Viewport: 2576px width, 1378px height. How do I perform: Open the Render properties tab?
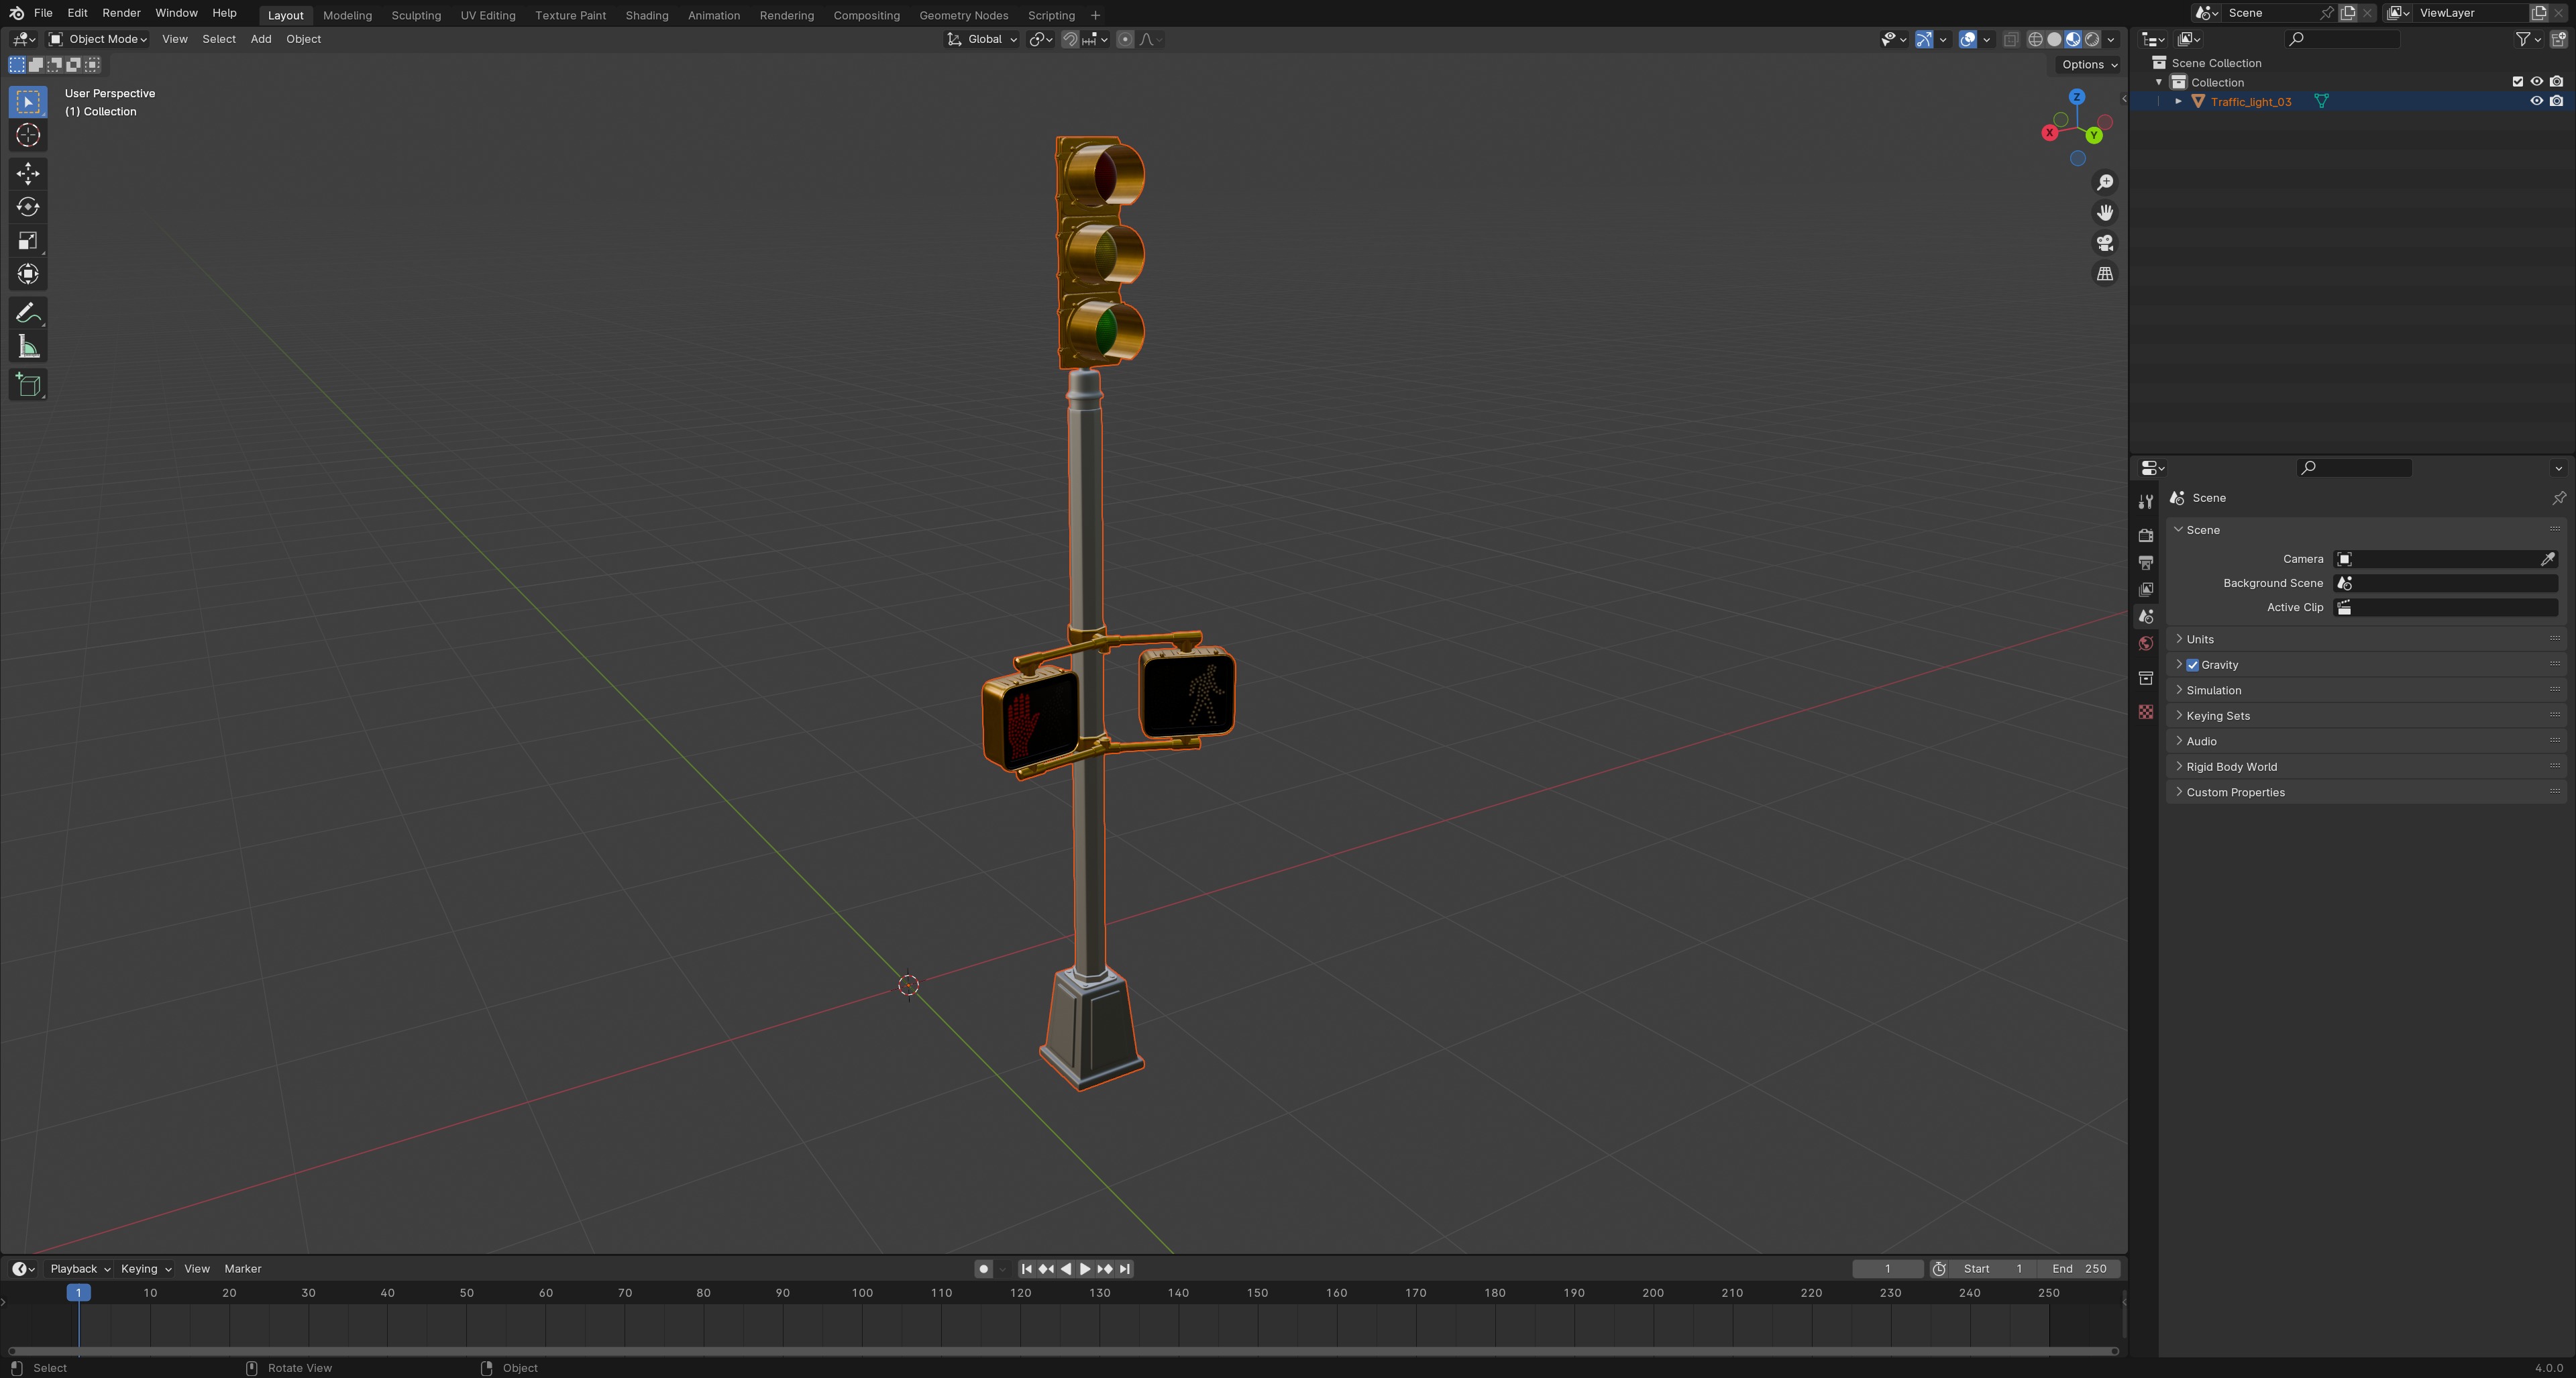(x=2145, y=535)
